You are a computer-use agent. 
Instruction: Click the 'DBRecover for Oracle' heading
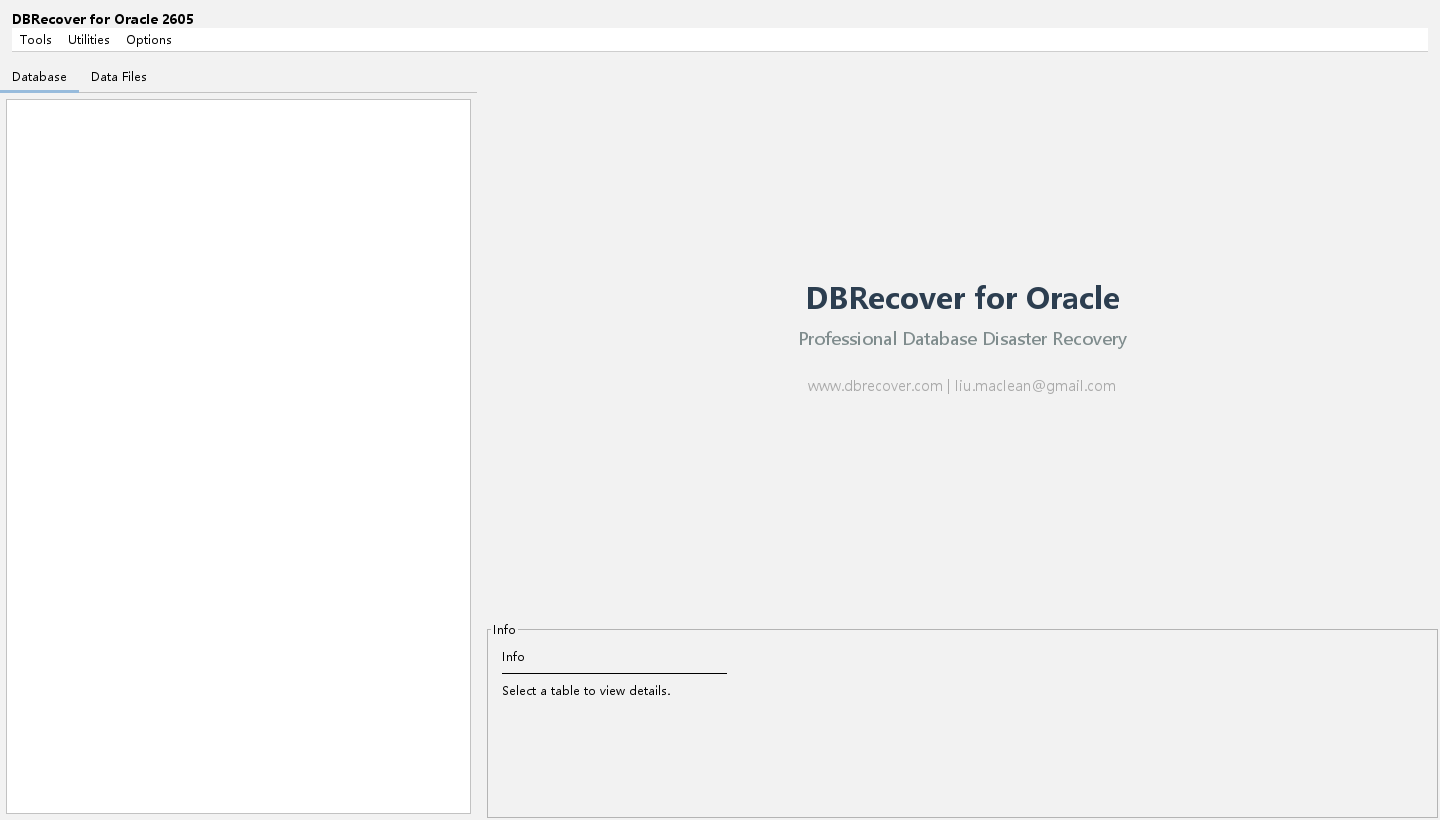coord(962,298)
